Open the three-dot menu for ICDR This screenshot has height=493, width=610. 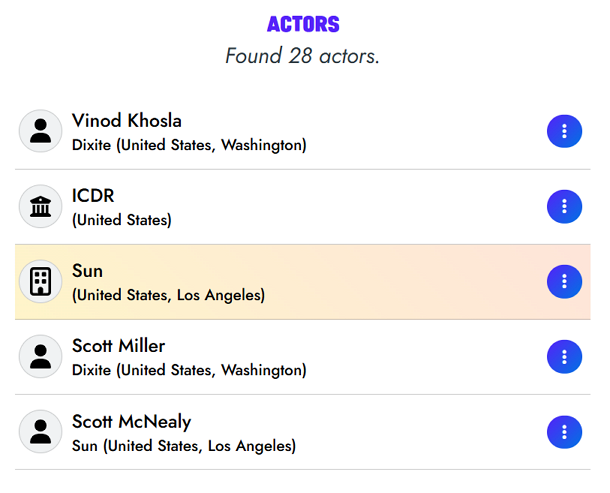click(564, 206)
